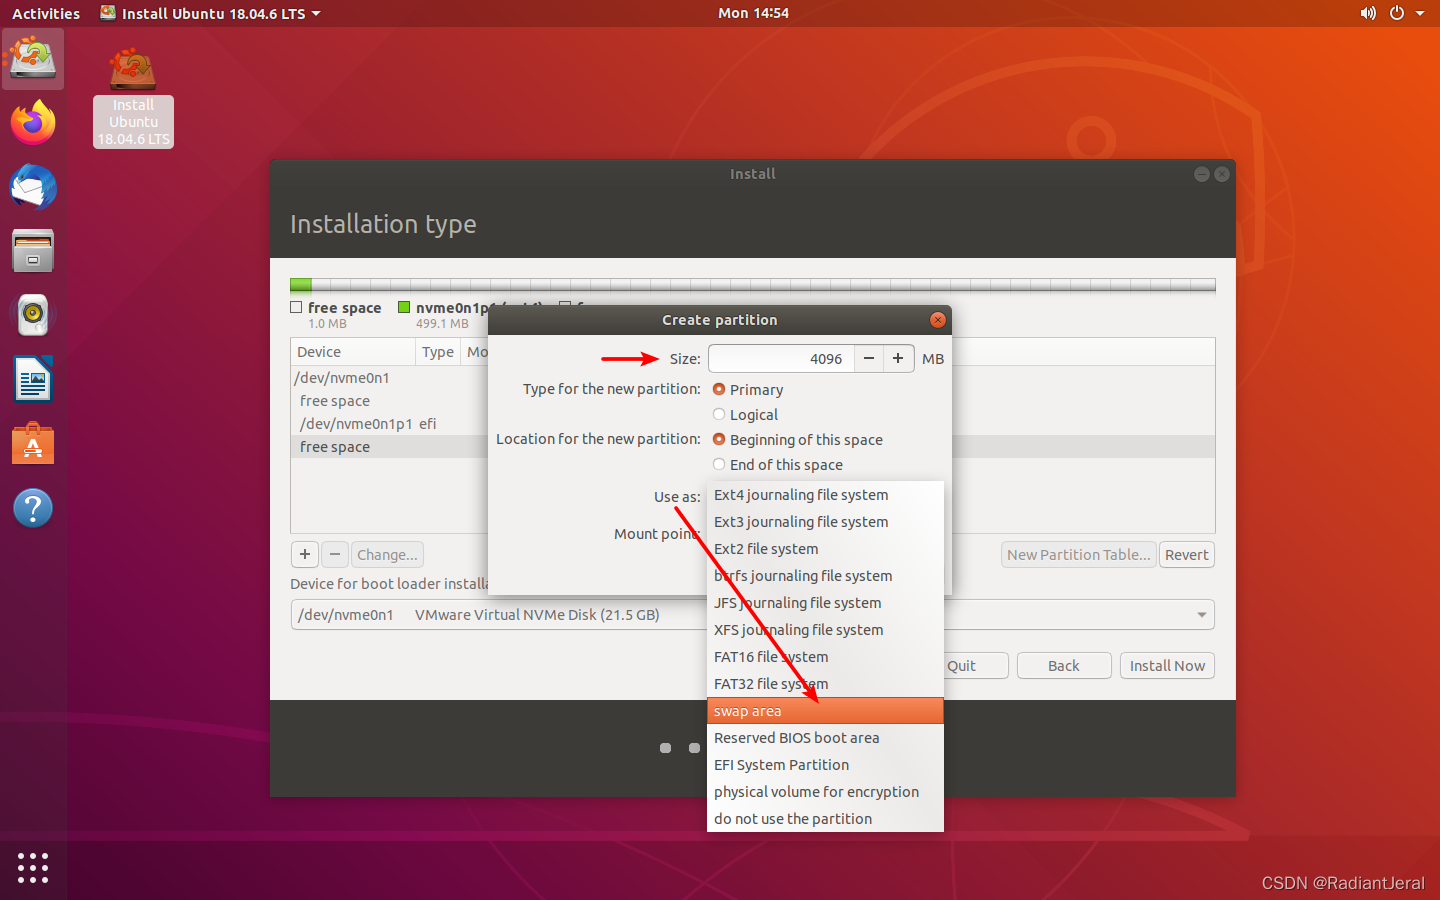
Task: Click the Quit button
Action: (962, 665)
